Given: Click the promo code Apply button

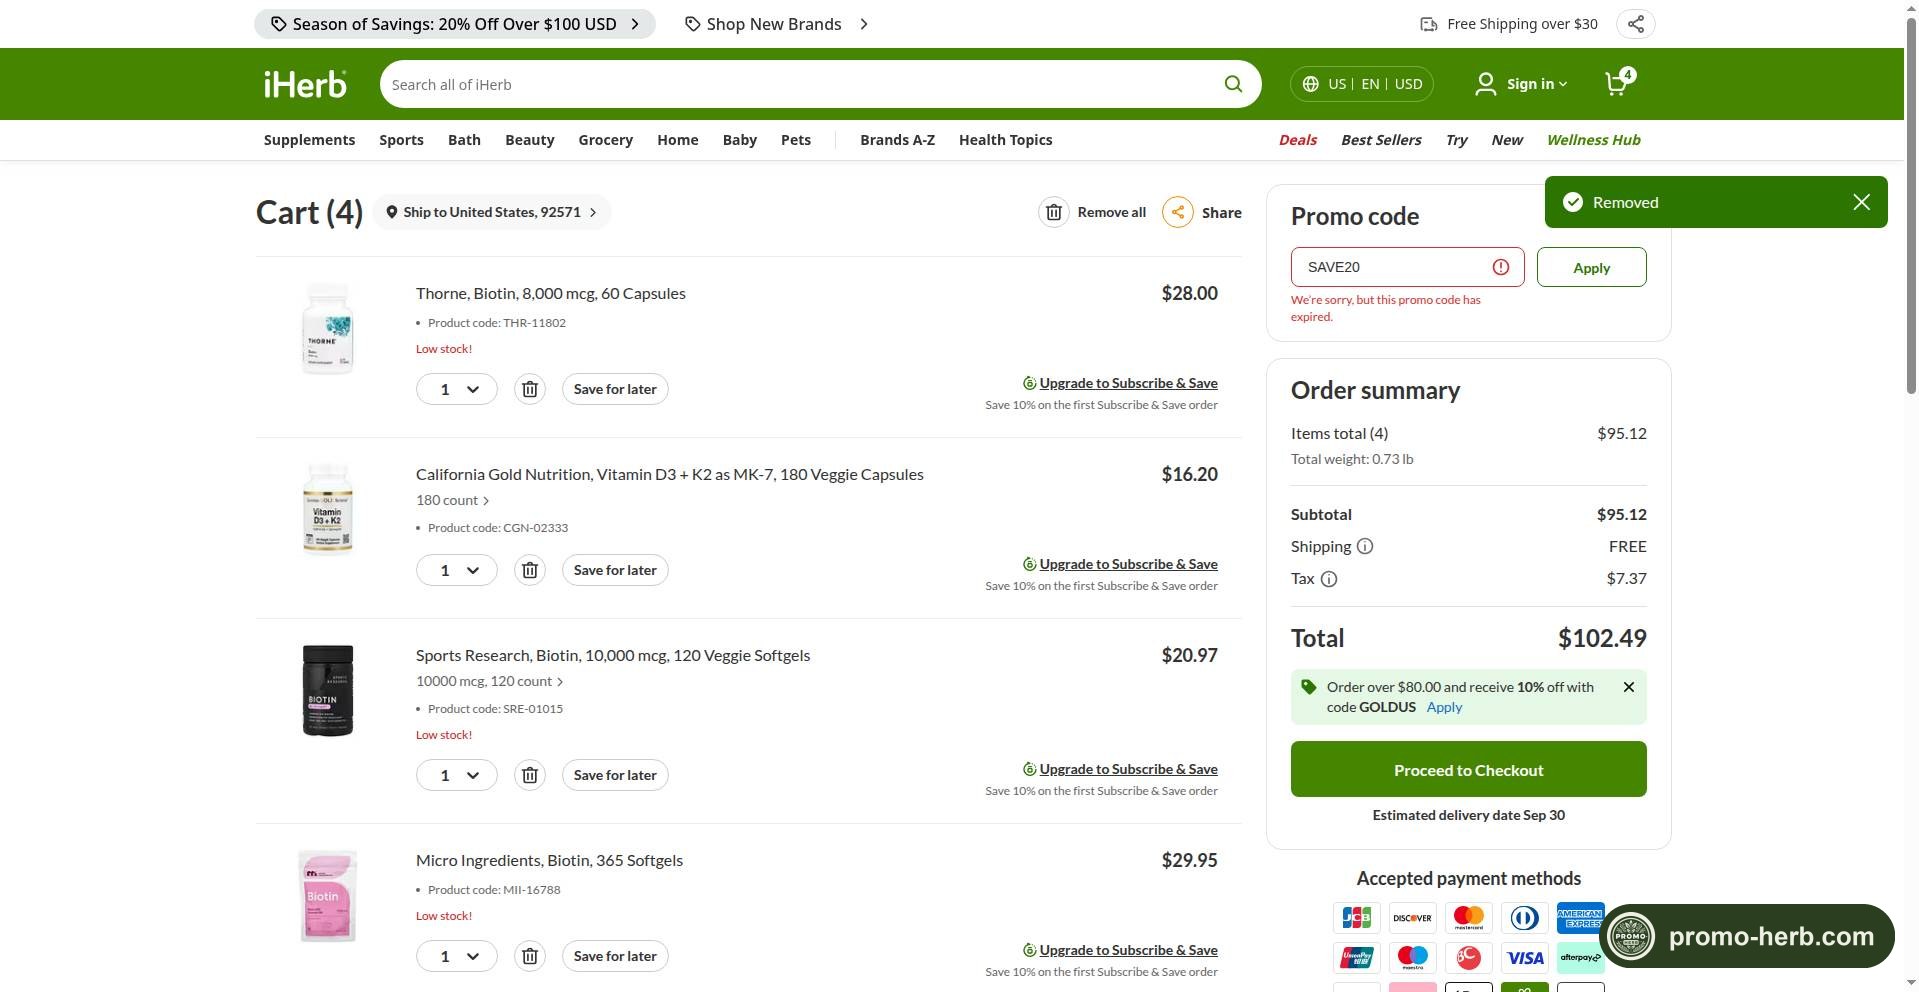Looking at the screenshot, I should point(1591,267).
